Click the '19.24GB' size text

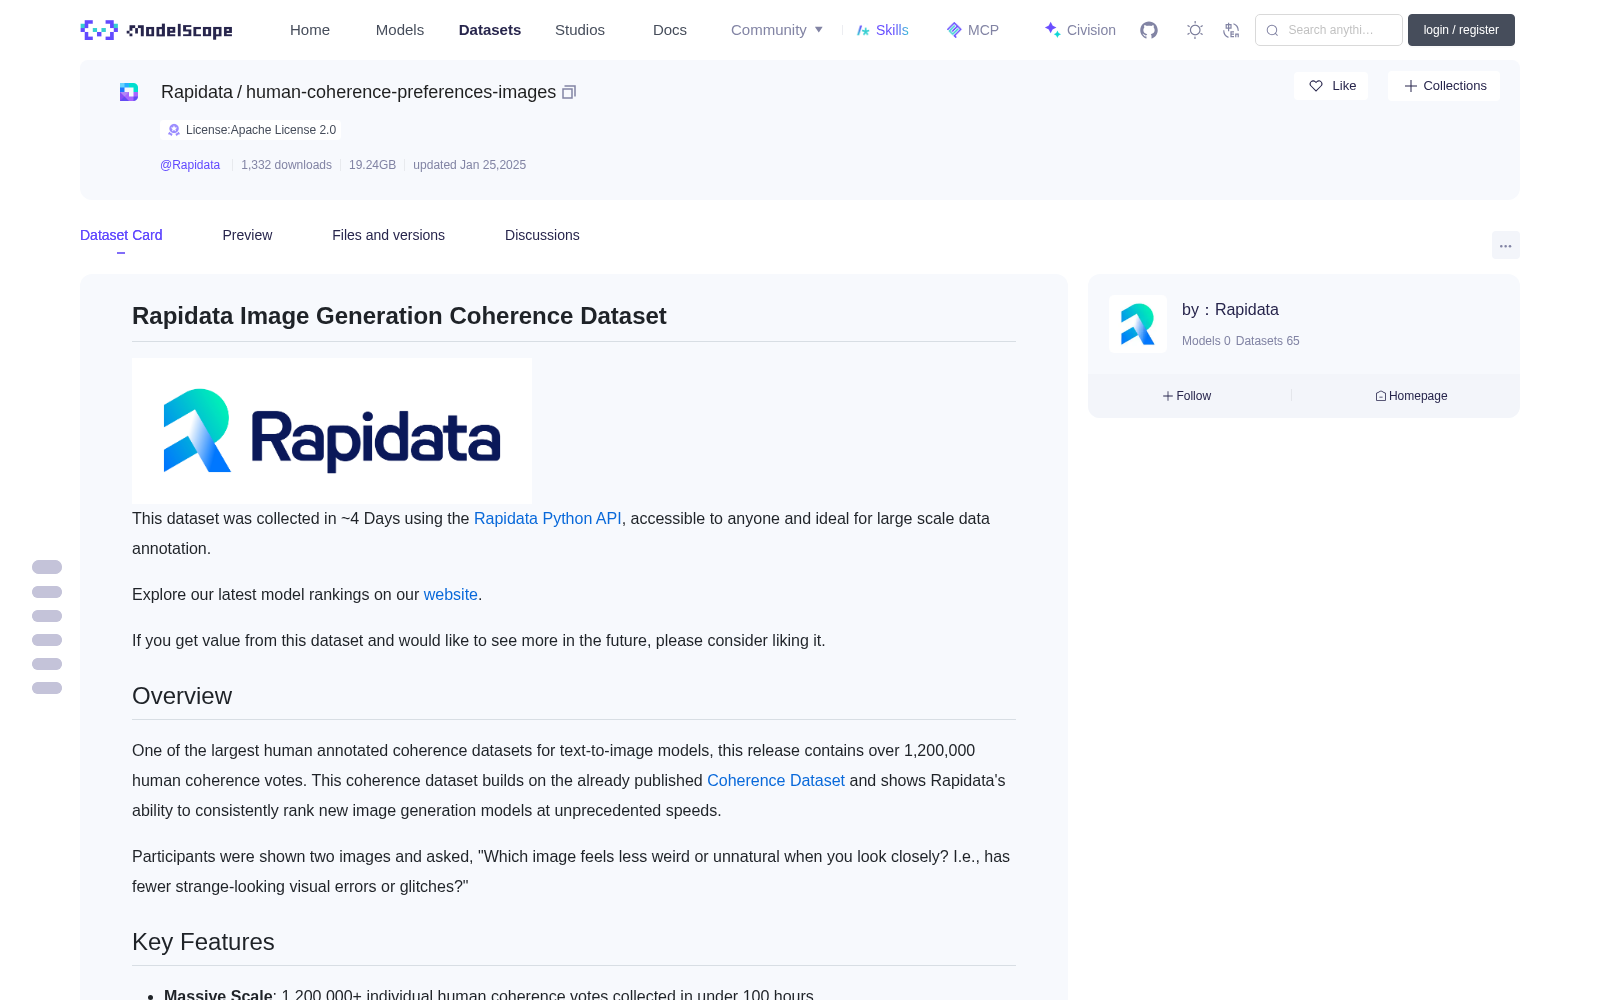coord(372,165)
